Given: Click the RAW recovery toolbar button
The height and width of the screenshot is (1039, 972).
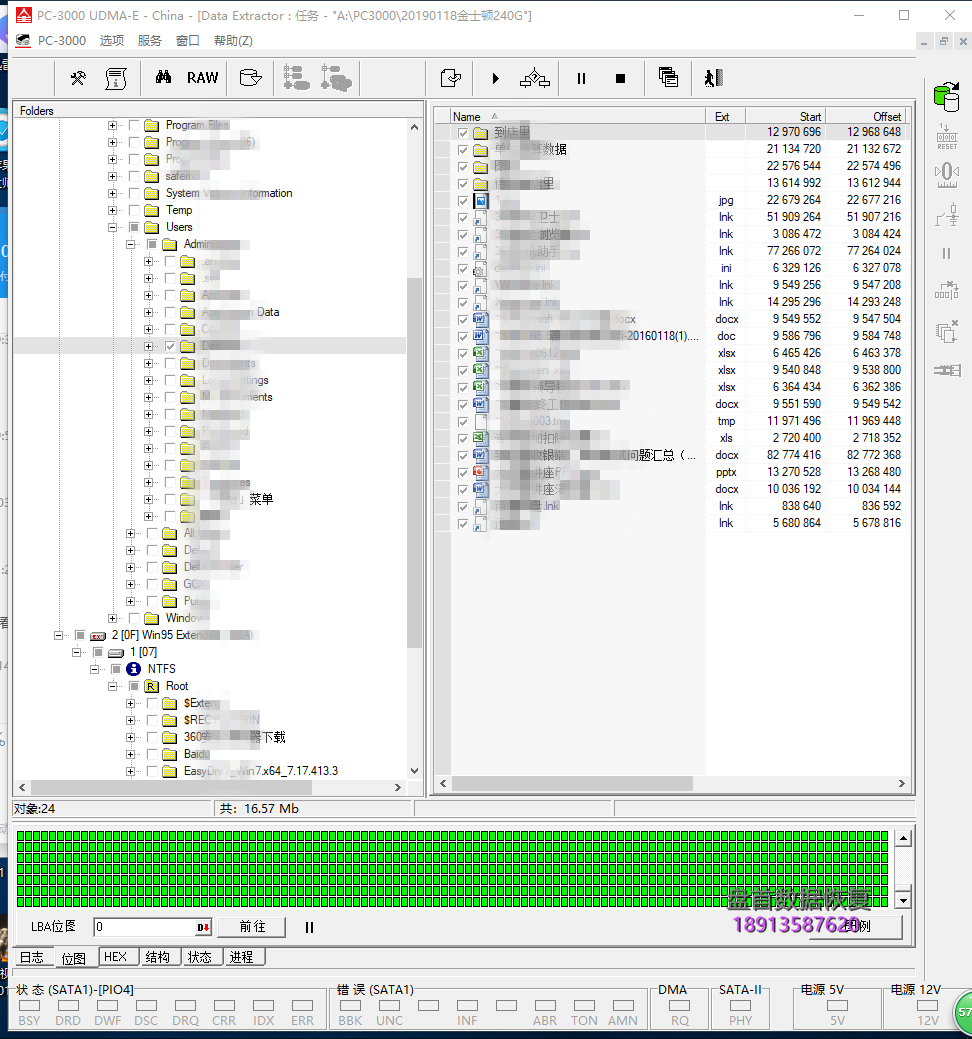Looking at the screenshot, I should click(x=202, y=78).
